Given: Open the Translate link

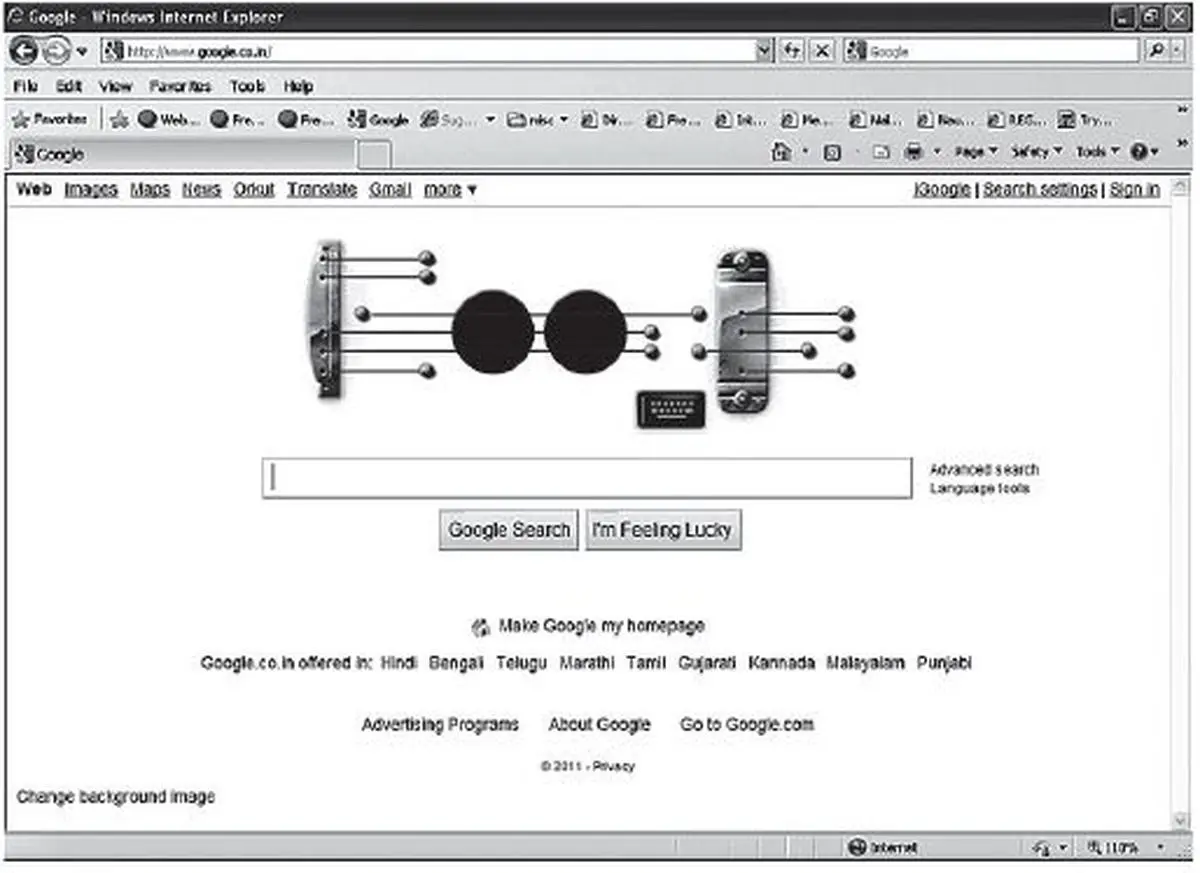Looking at the screenshot, I should 322,189.
